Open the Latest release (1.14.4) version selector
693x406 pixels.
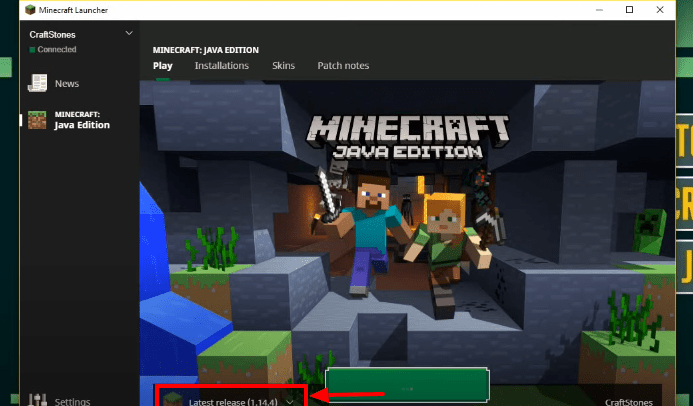click(x=231, y=396)
